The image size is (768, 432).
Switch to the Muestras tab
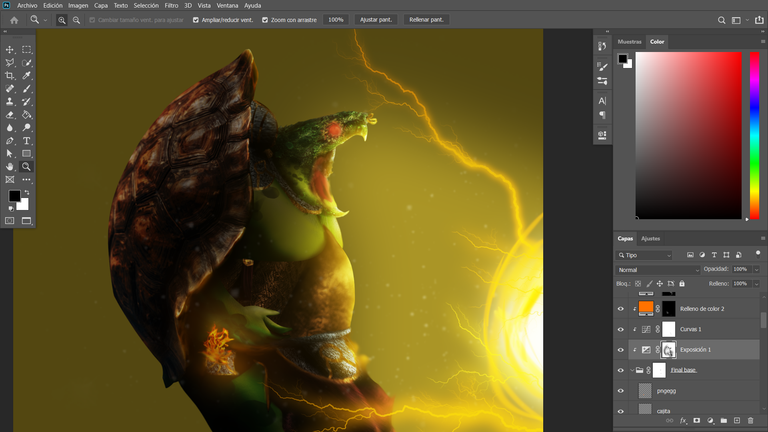tap(629, 42)
